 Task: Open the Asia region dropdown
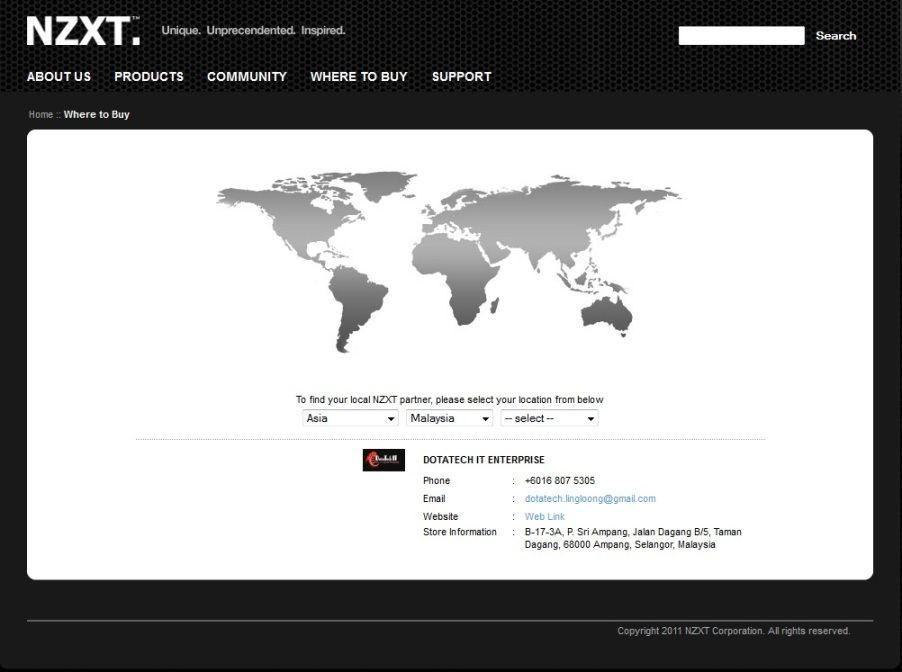click(350, 418)
